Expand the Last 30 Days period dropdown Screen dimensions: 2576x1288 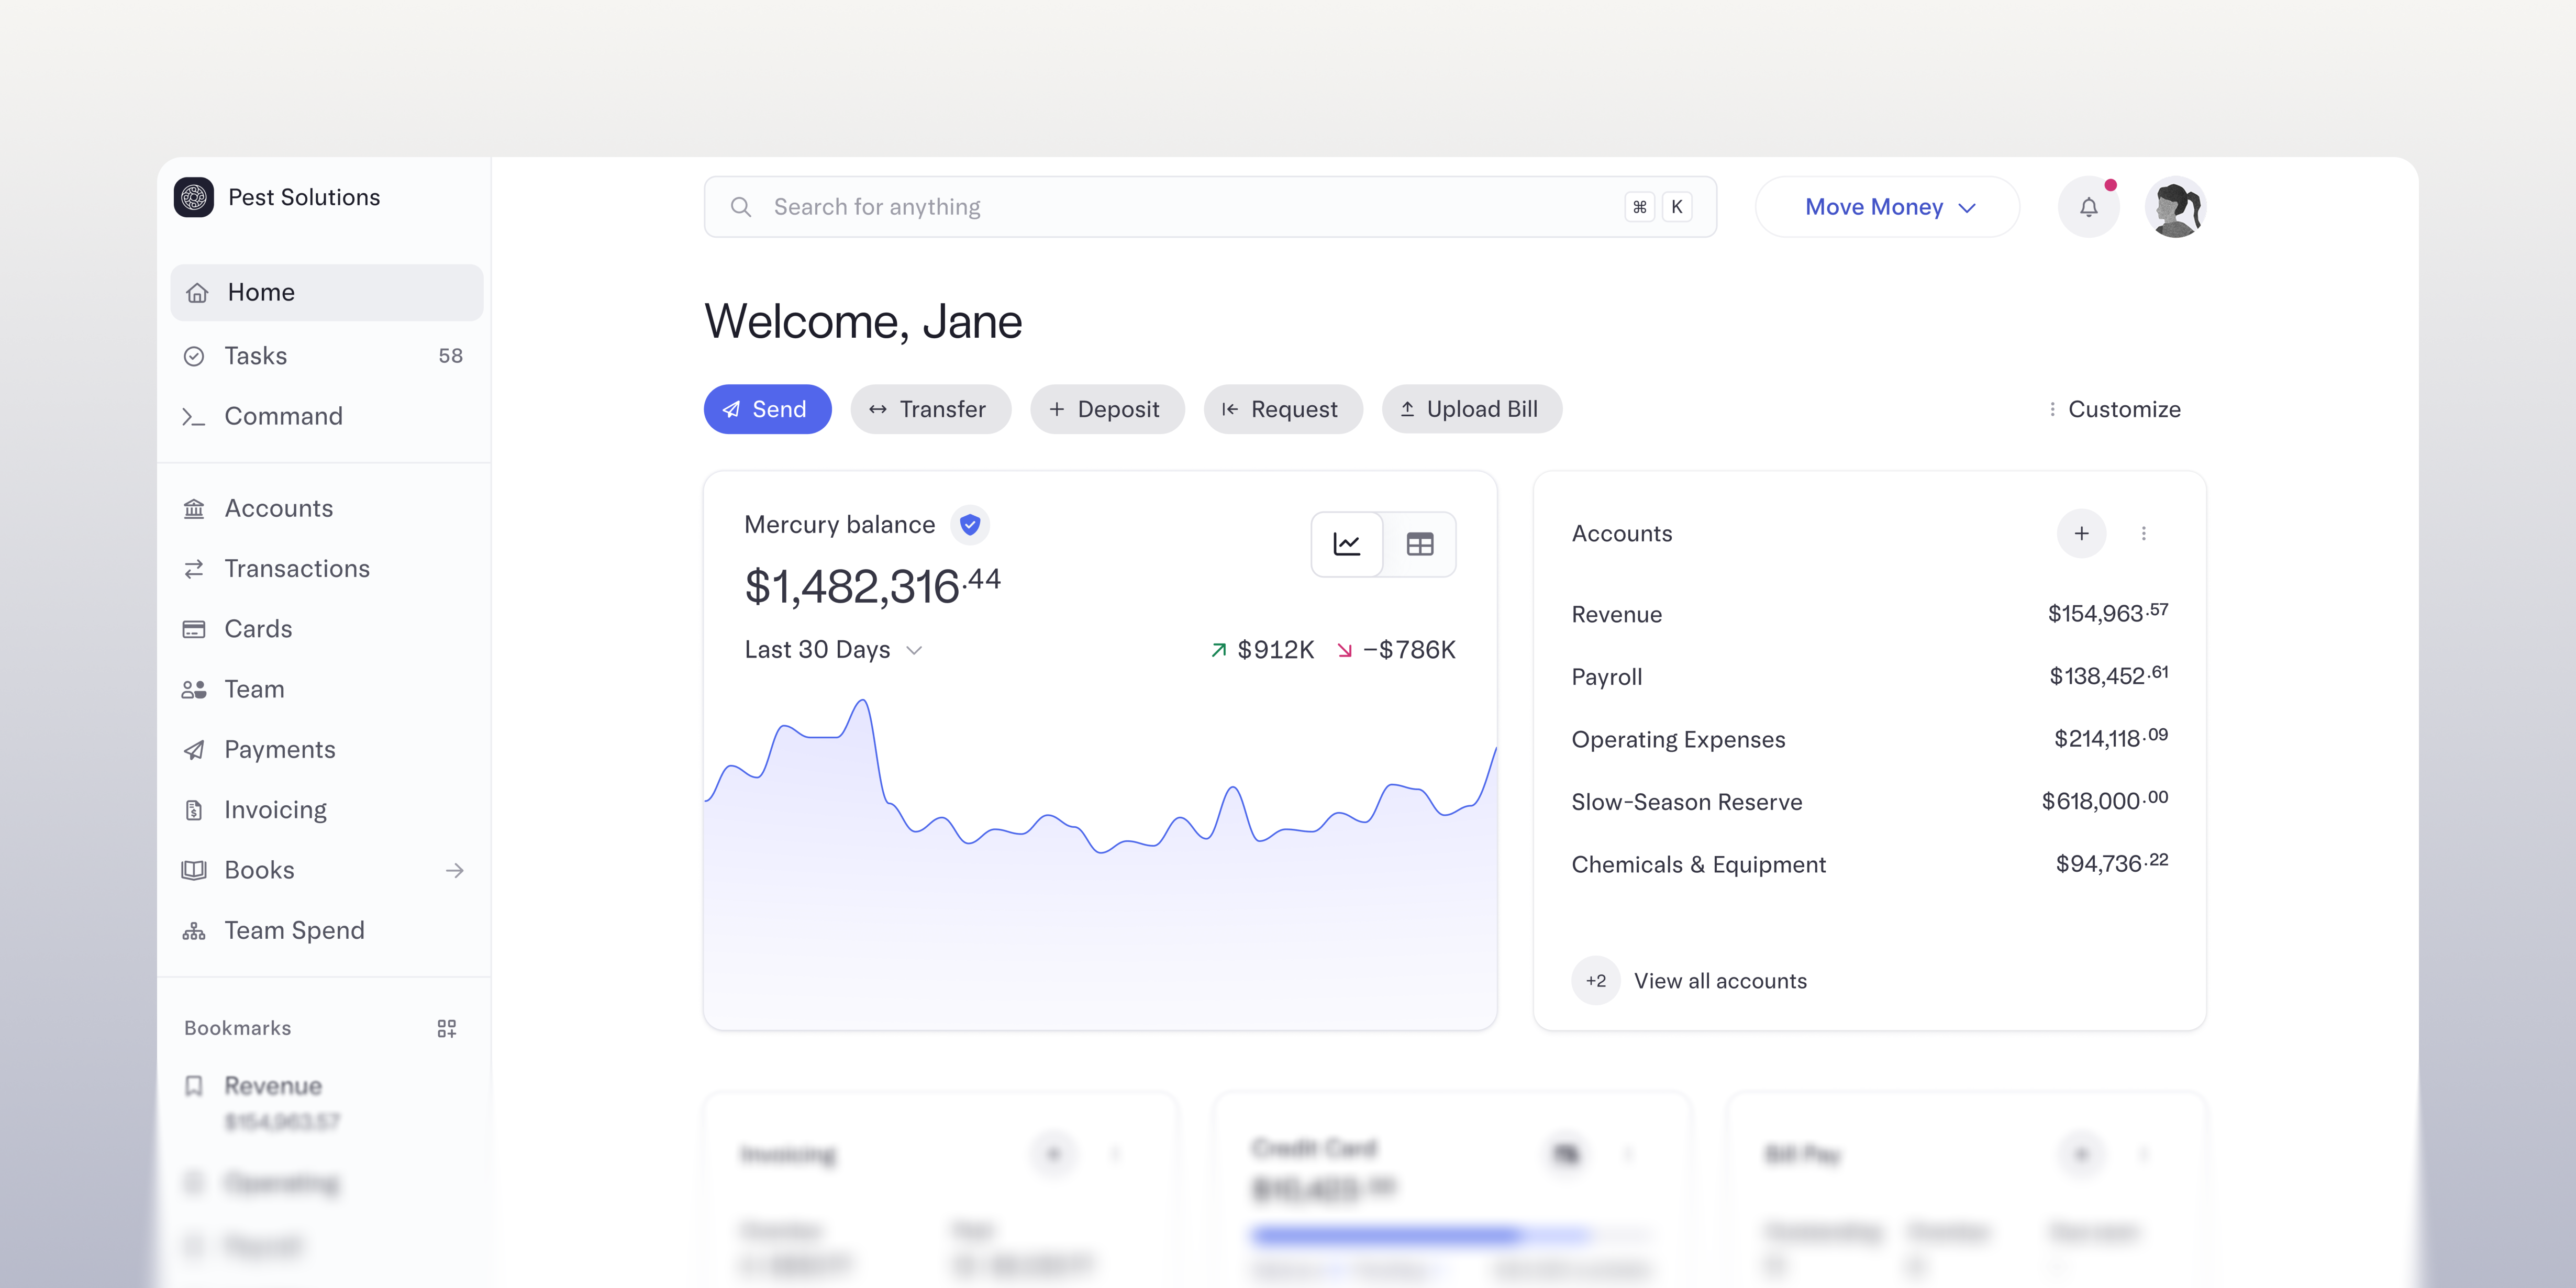[833, 650]
